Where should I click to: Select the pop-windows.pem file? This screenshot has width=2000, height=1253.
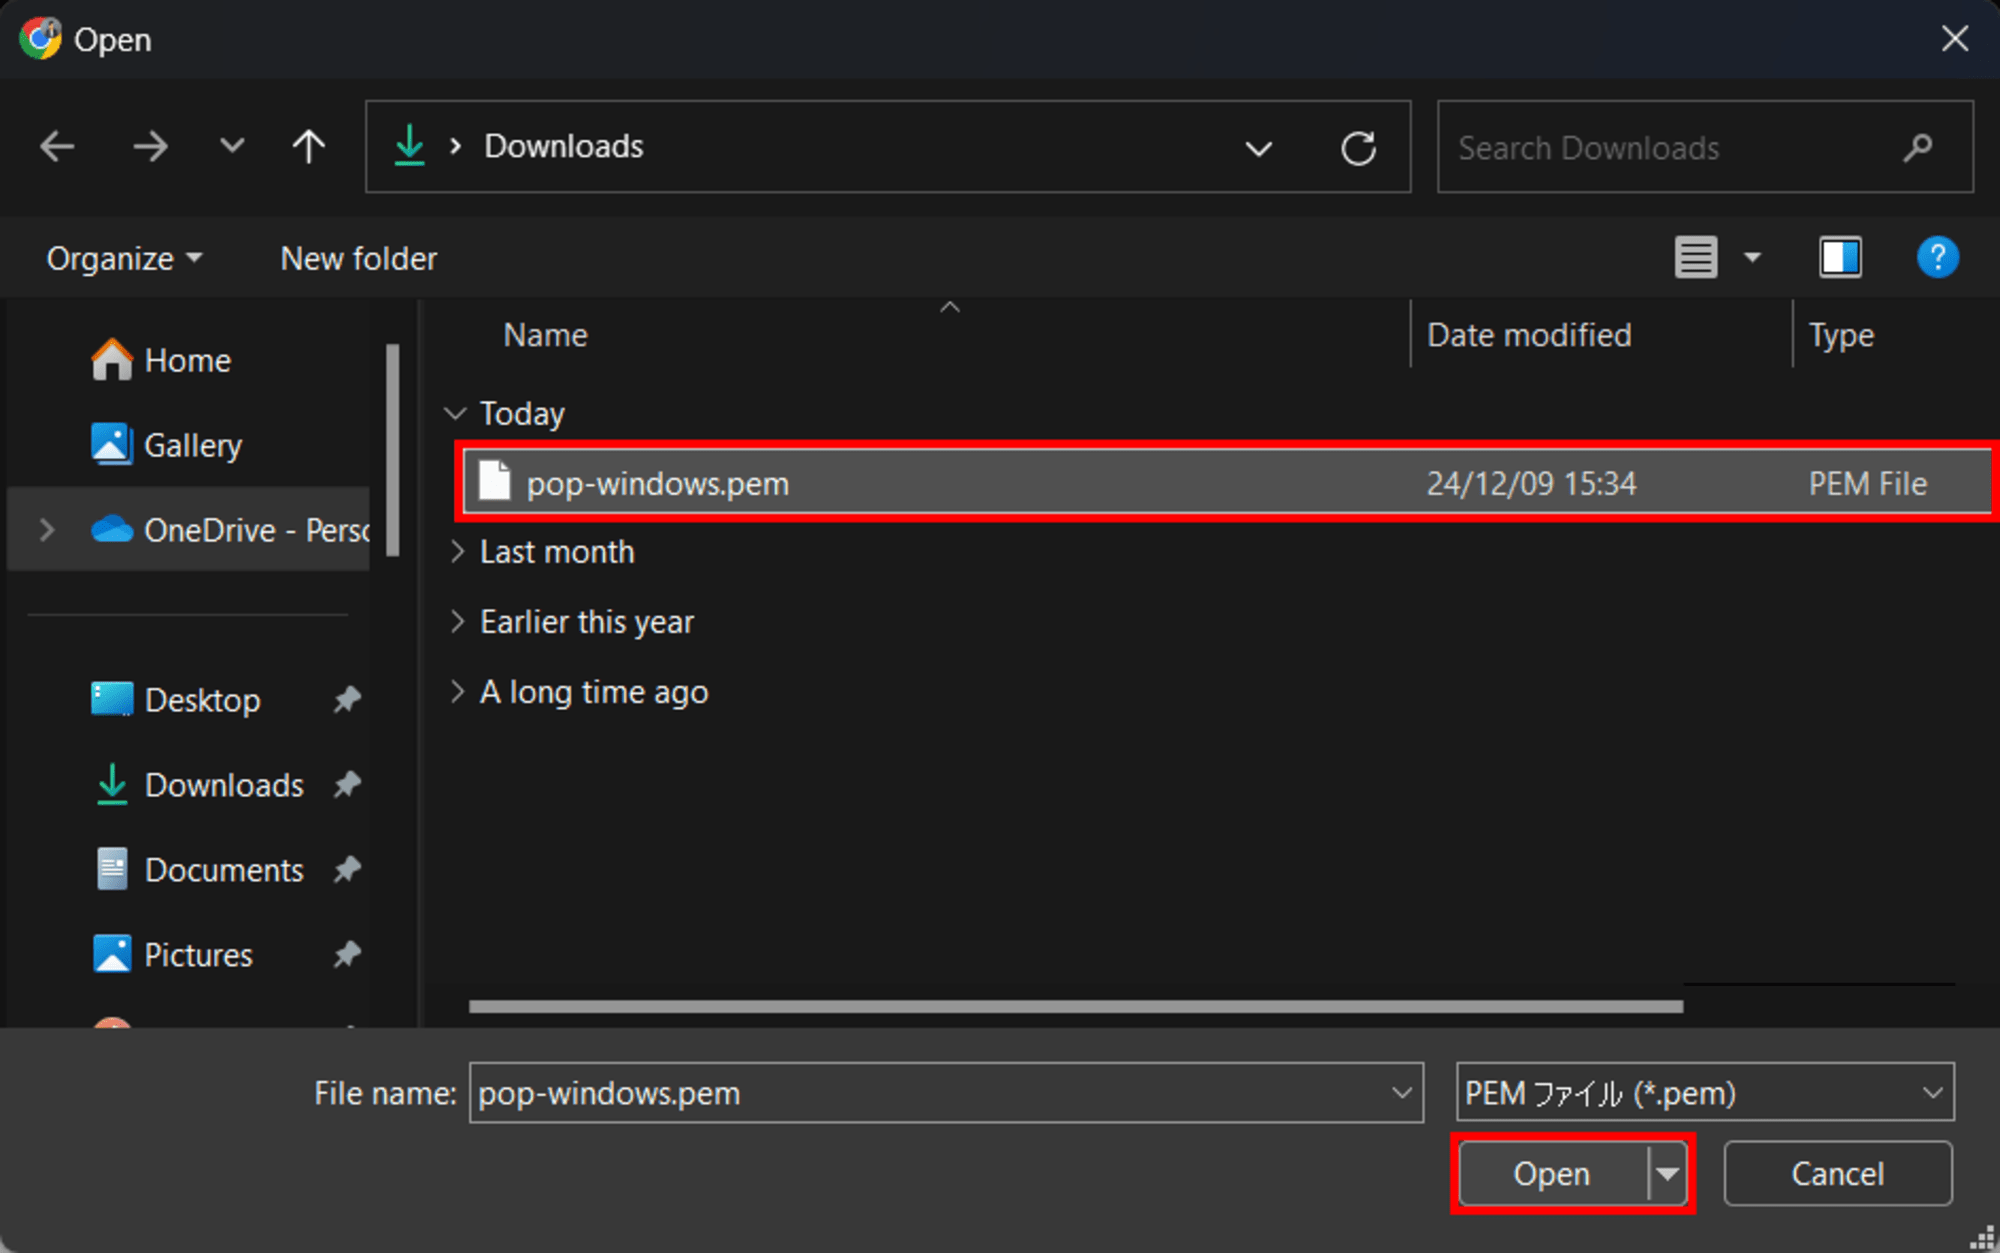point(1226,483)
